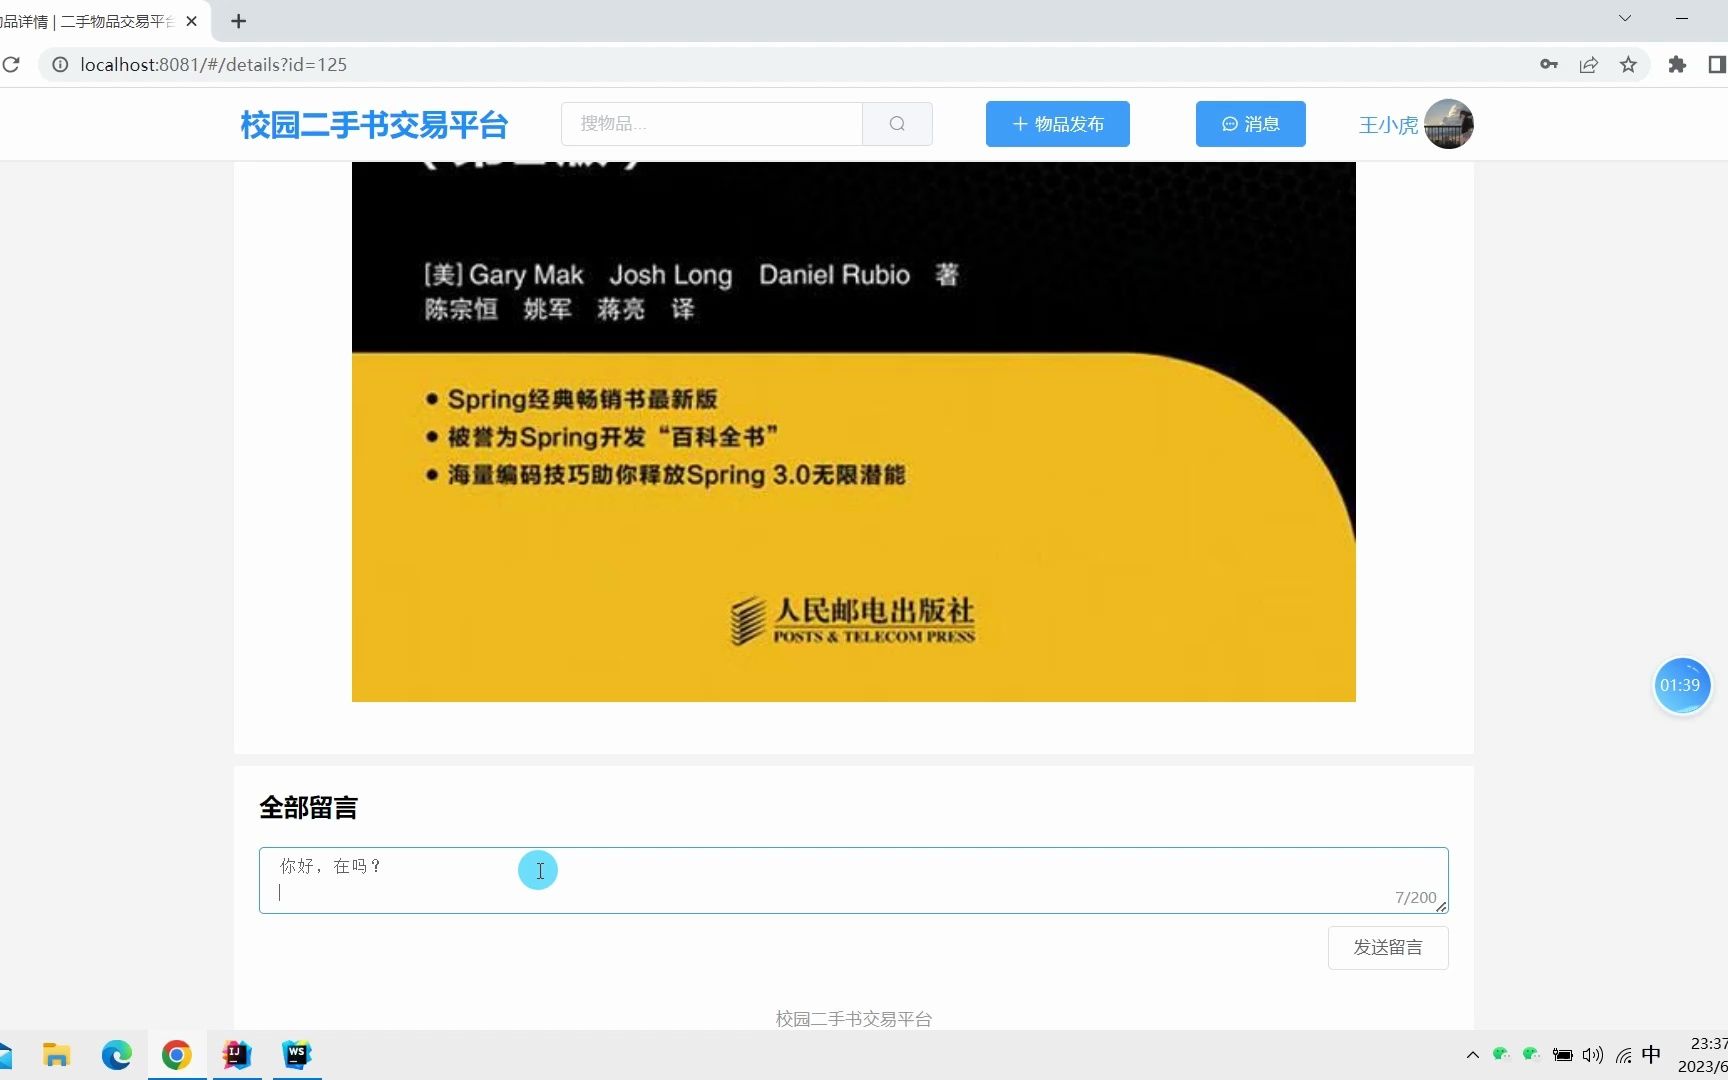Click the site info icon before the URL
Screen dimensions: 1728x1080
(61, 64)
